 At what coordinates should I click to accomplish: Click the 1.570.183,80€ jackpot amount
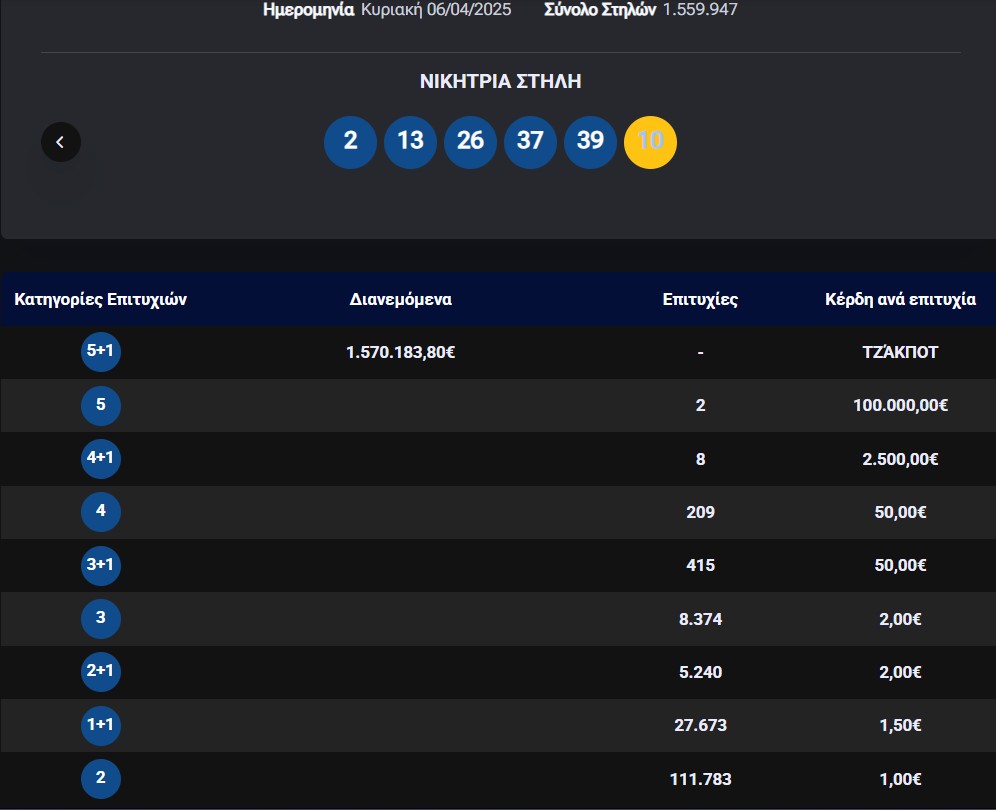click(x=401, y=352)
